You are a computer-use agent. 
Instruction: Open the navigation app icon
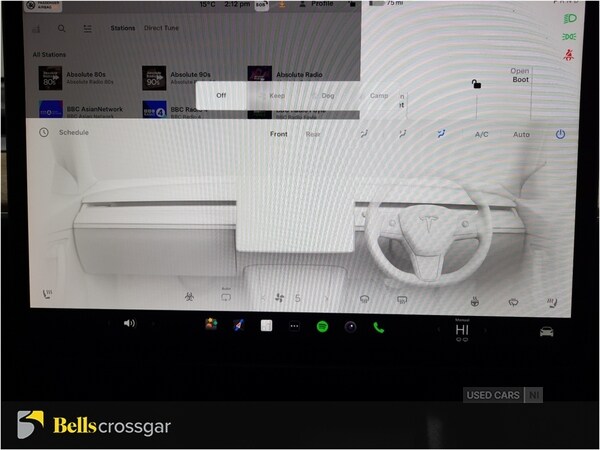coord(238,325)
